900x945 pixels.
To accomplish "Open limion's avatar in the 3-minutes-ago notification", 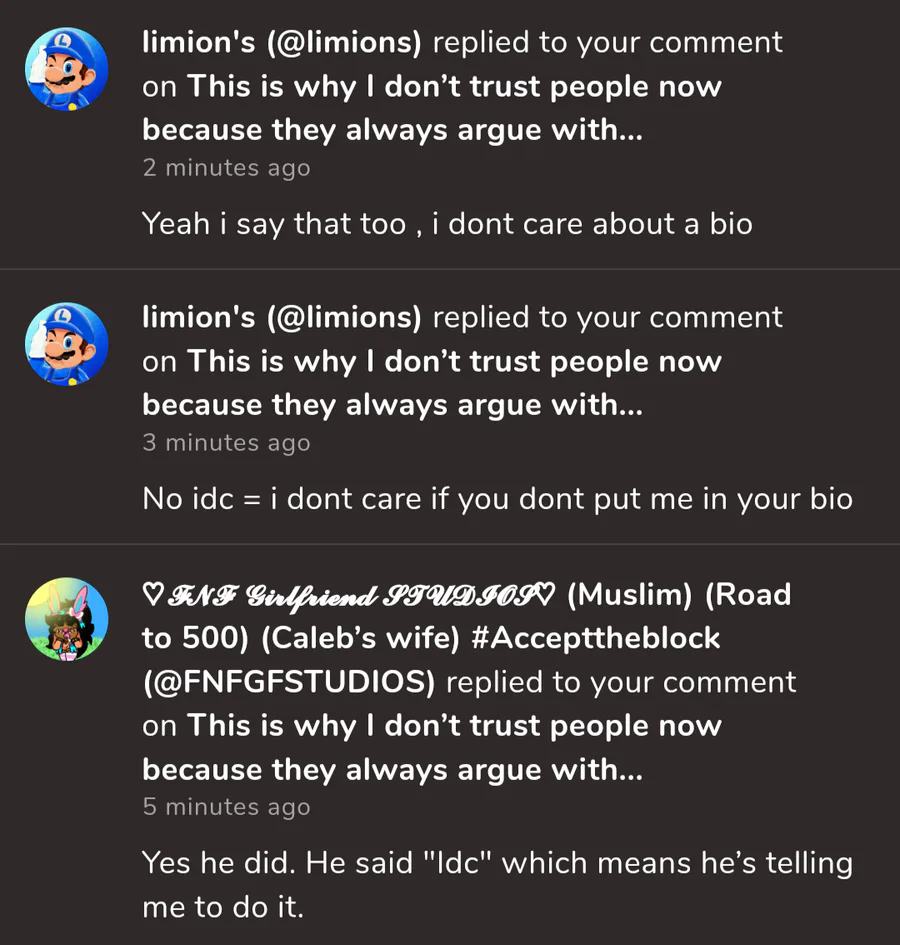I will [66, 344].
